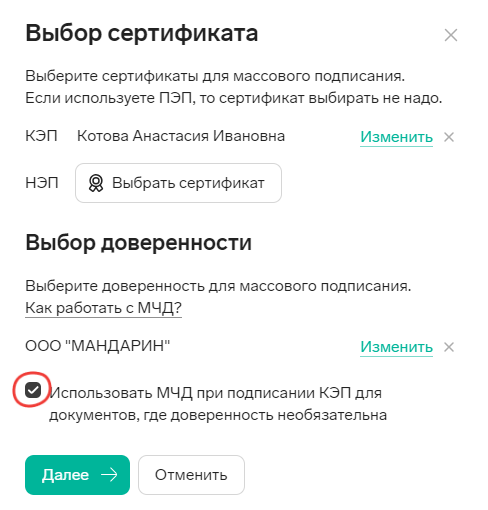This screenshot has height=510, width=488.
Task: Open the Как работать с МЧД? help link
Action: 103,308
